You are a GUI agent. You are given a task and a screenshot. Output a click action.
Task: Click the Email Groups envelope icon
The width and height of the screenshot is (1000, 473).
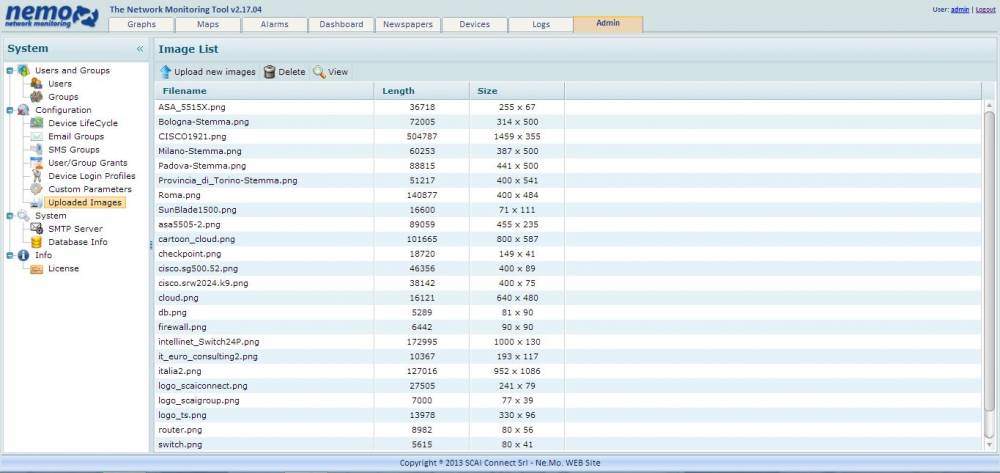coord(36,136)
